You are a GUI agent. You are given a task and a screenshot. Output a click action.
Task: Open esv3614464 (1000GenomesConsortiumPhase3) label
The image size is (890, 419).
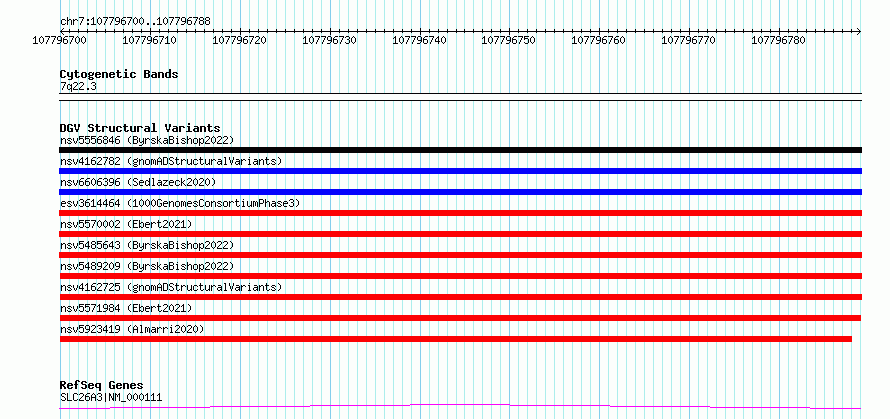coord(179,203)
